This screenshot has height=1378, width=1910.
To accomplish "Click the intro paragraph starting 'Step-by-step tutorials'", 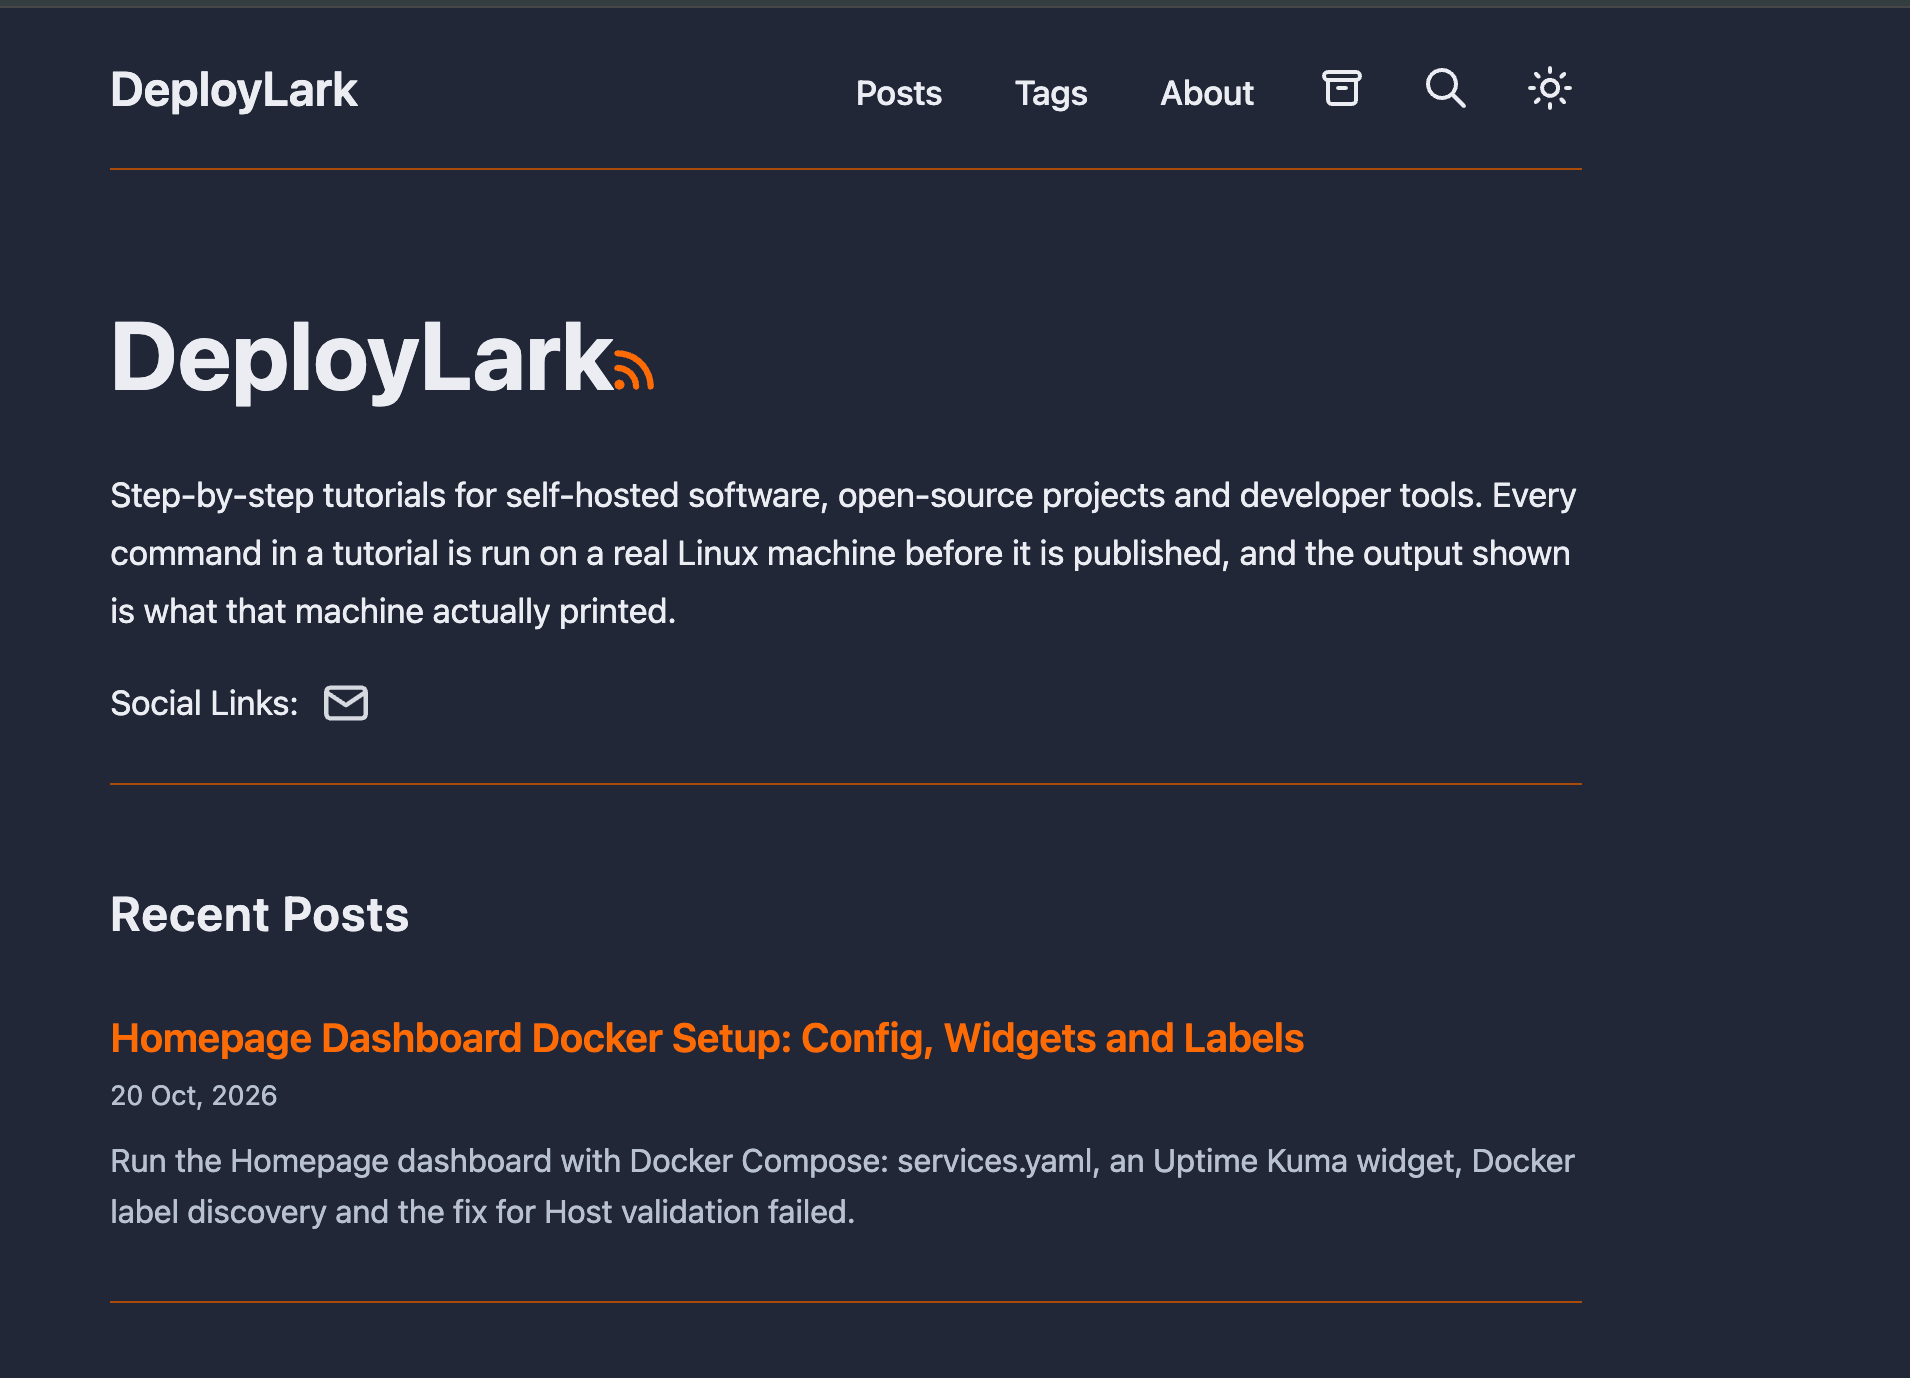I will (843, 553).
